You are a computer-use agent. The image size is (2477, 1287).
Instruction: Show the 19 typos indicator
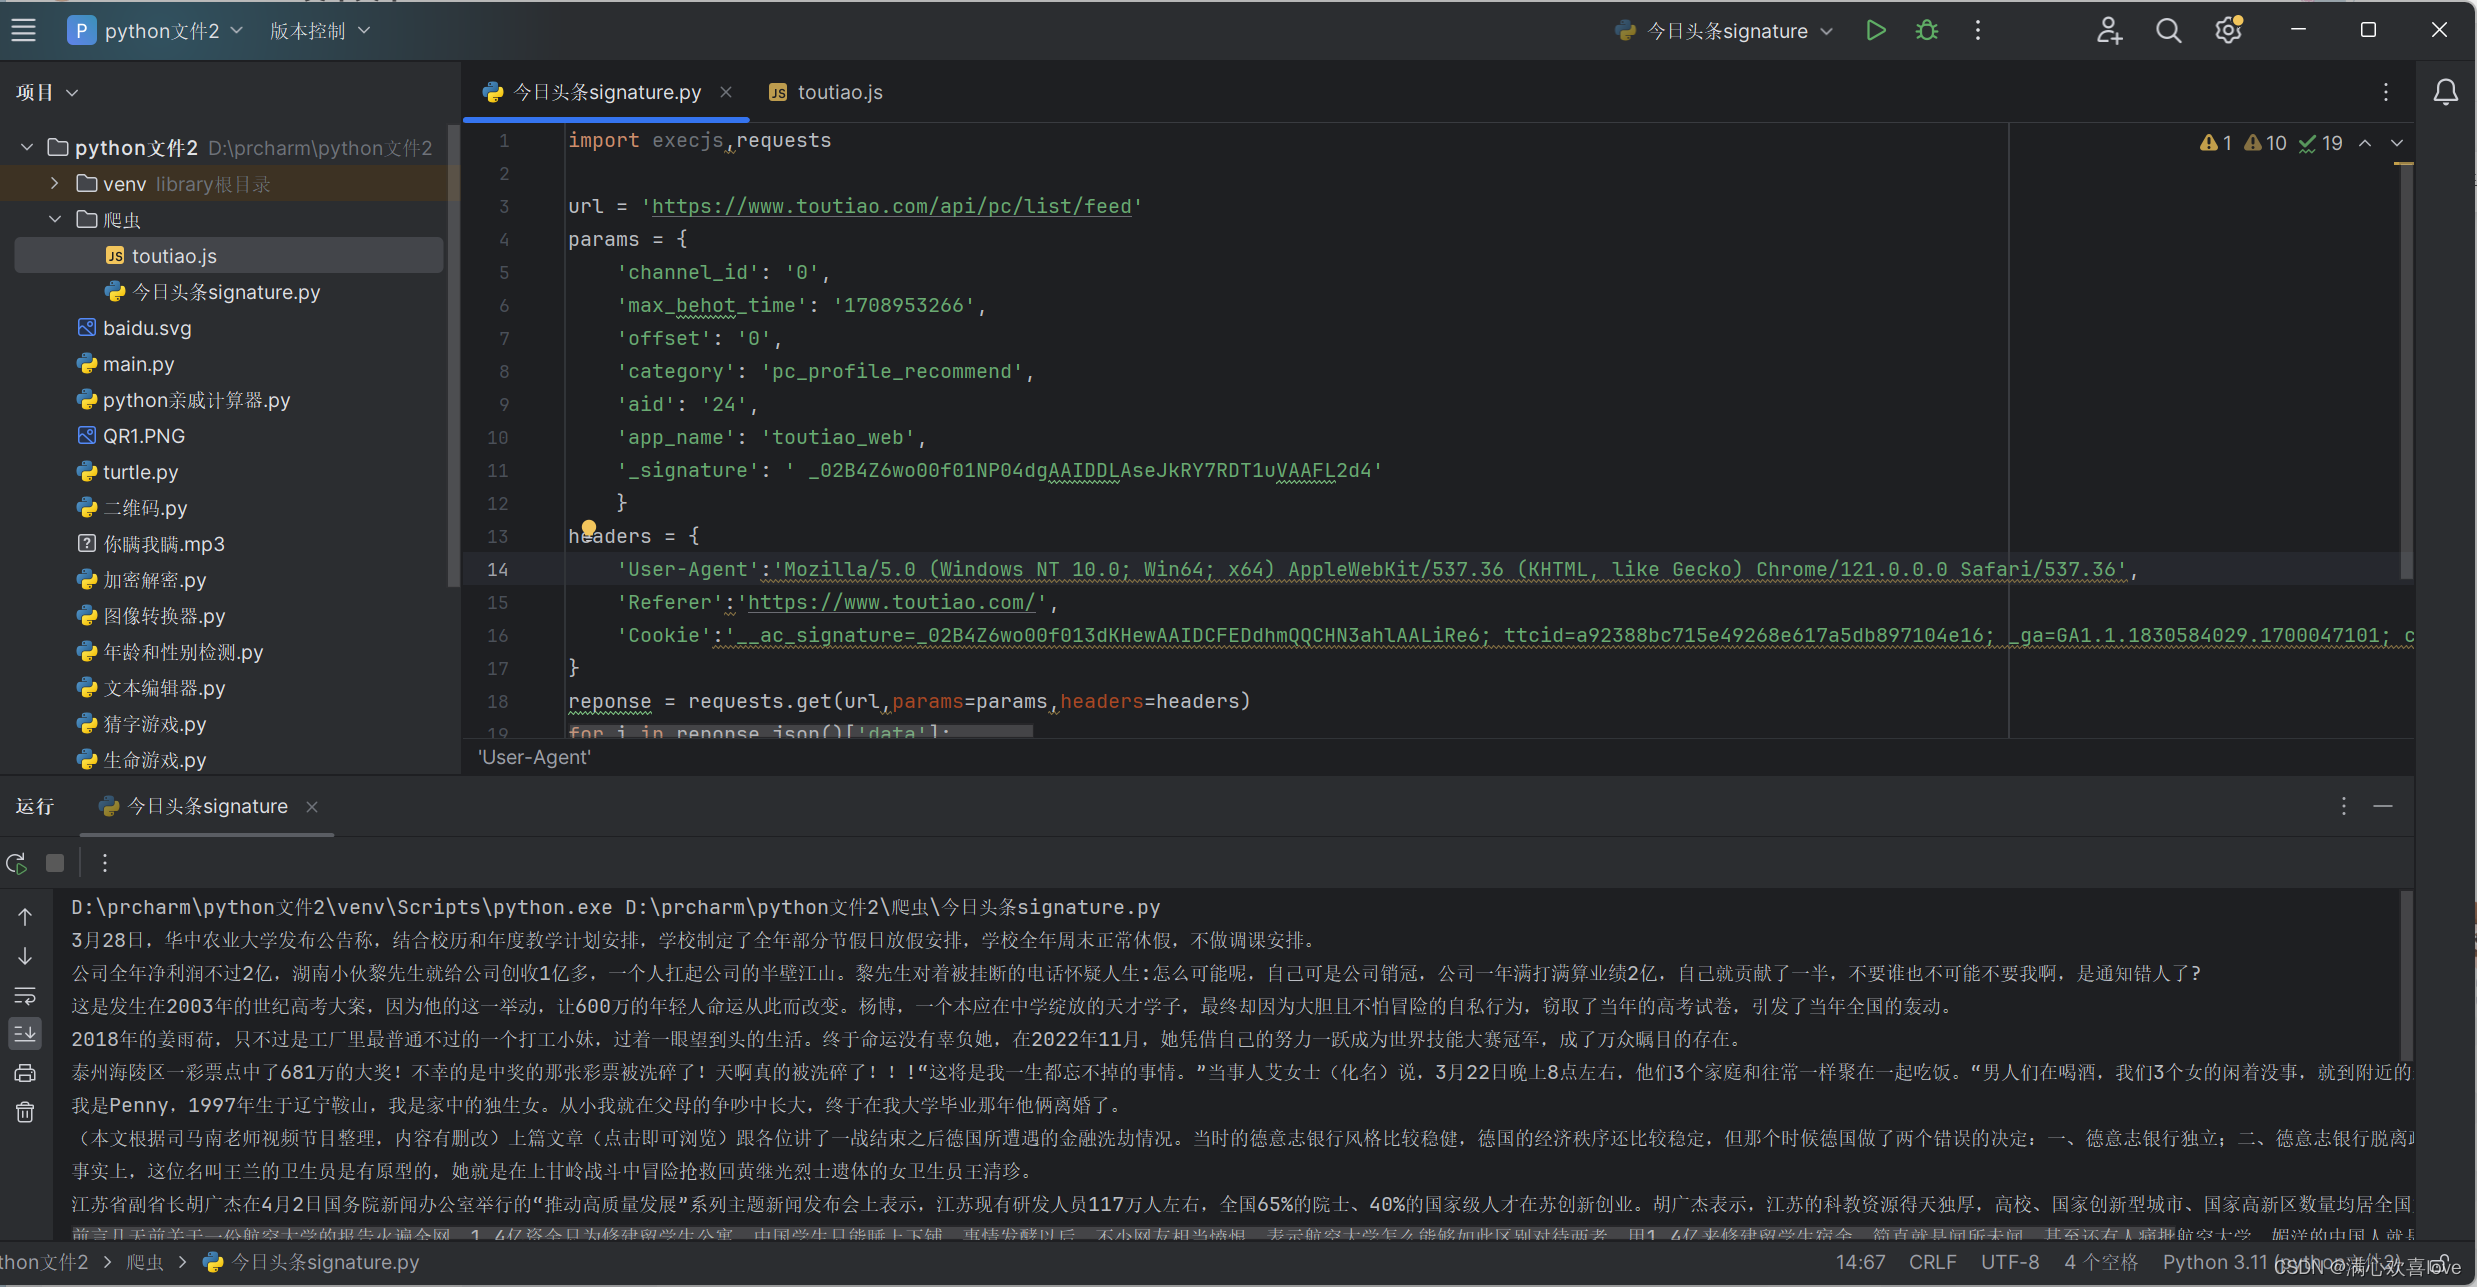(2320, 143)
